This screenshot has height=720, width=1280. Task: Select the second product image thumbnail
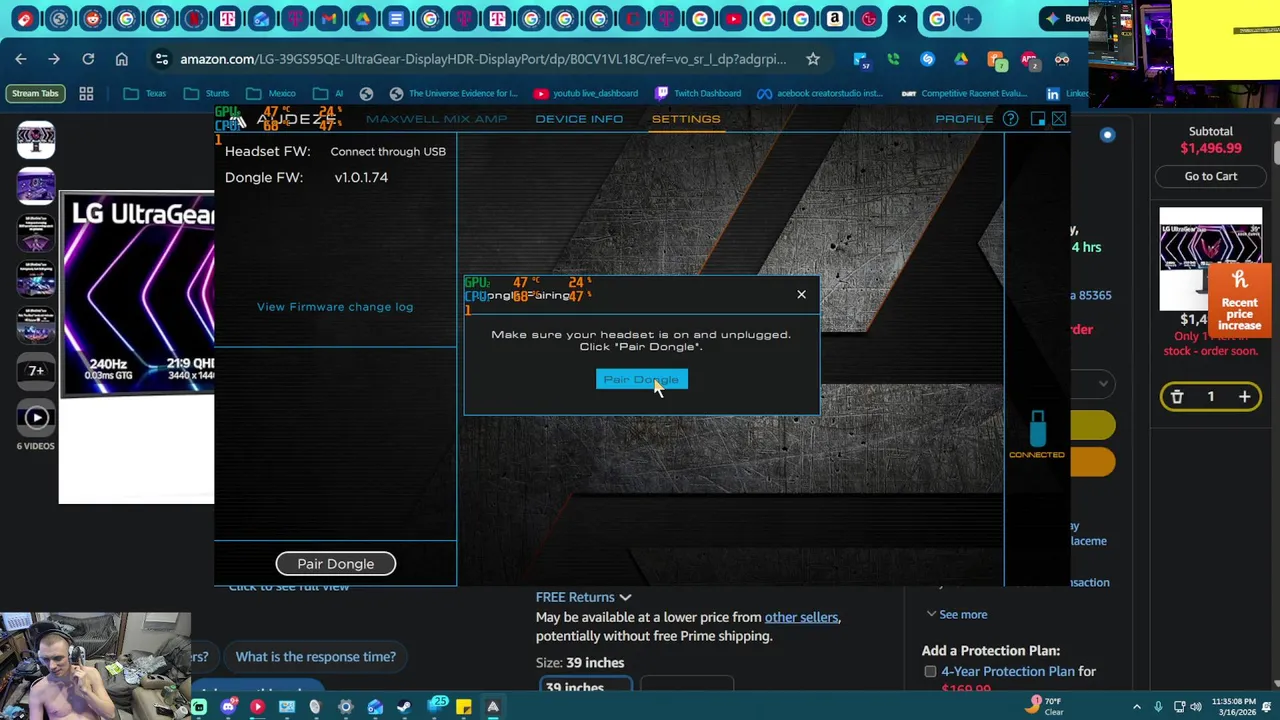[36, 187]
